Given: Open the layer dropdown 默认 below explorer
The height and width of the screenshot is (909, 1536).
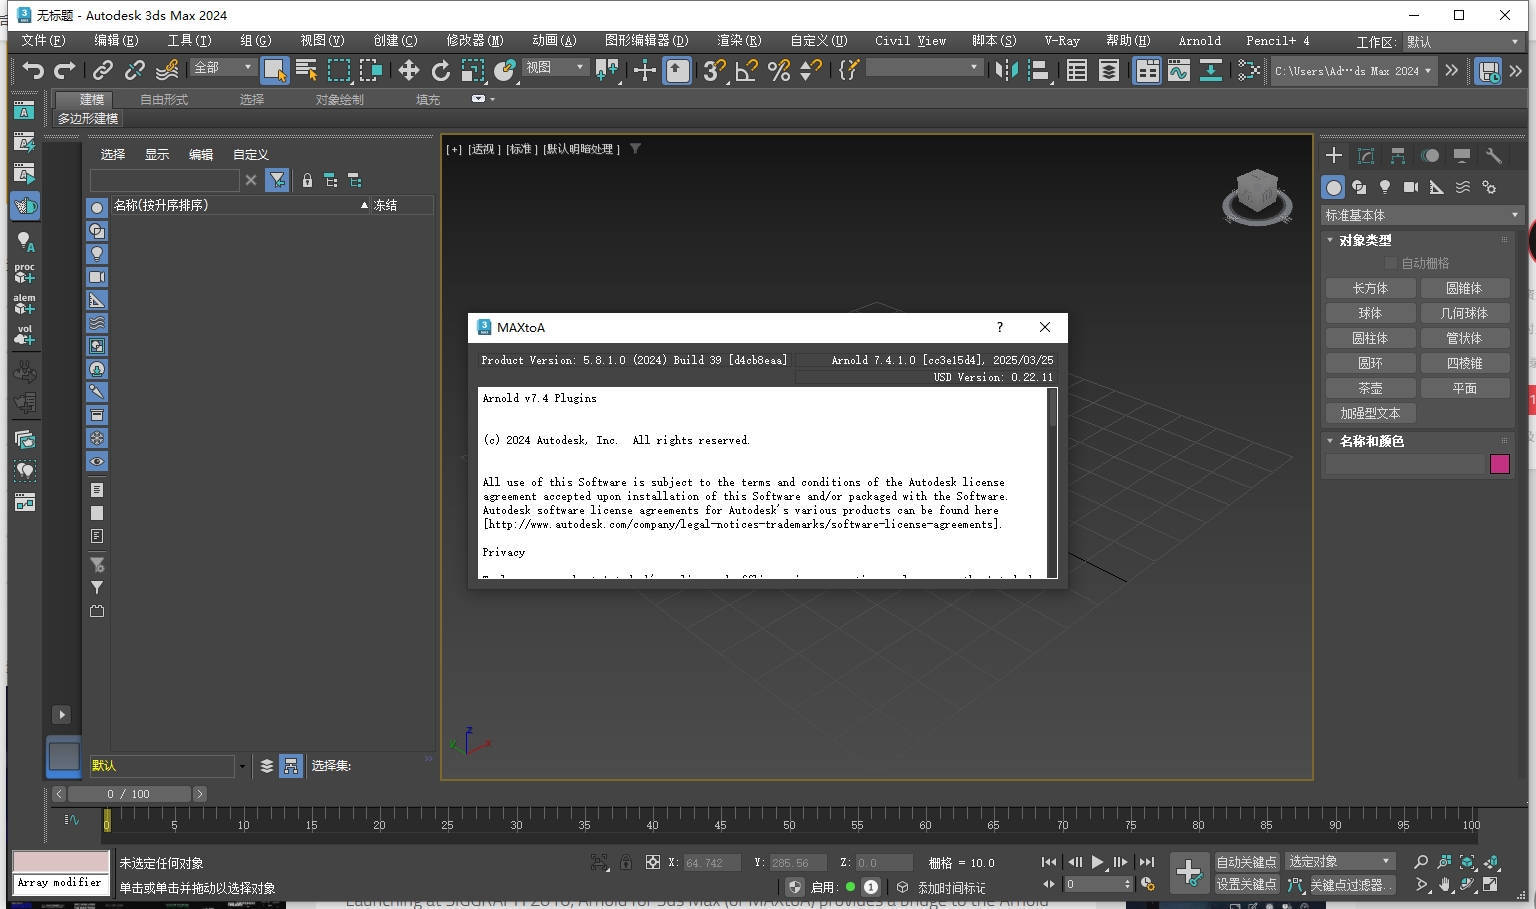Looking at the screenshot, I should (168, 766).
